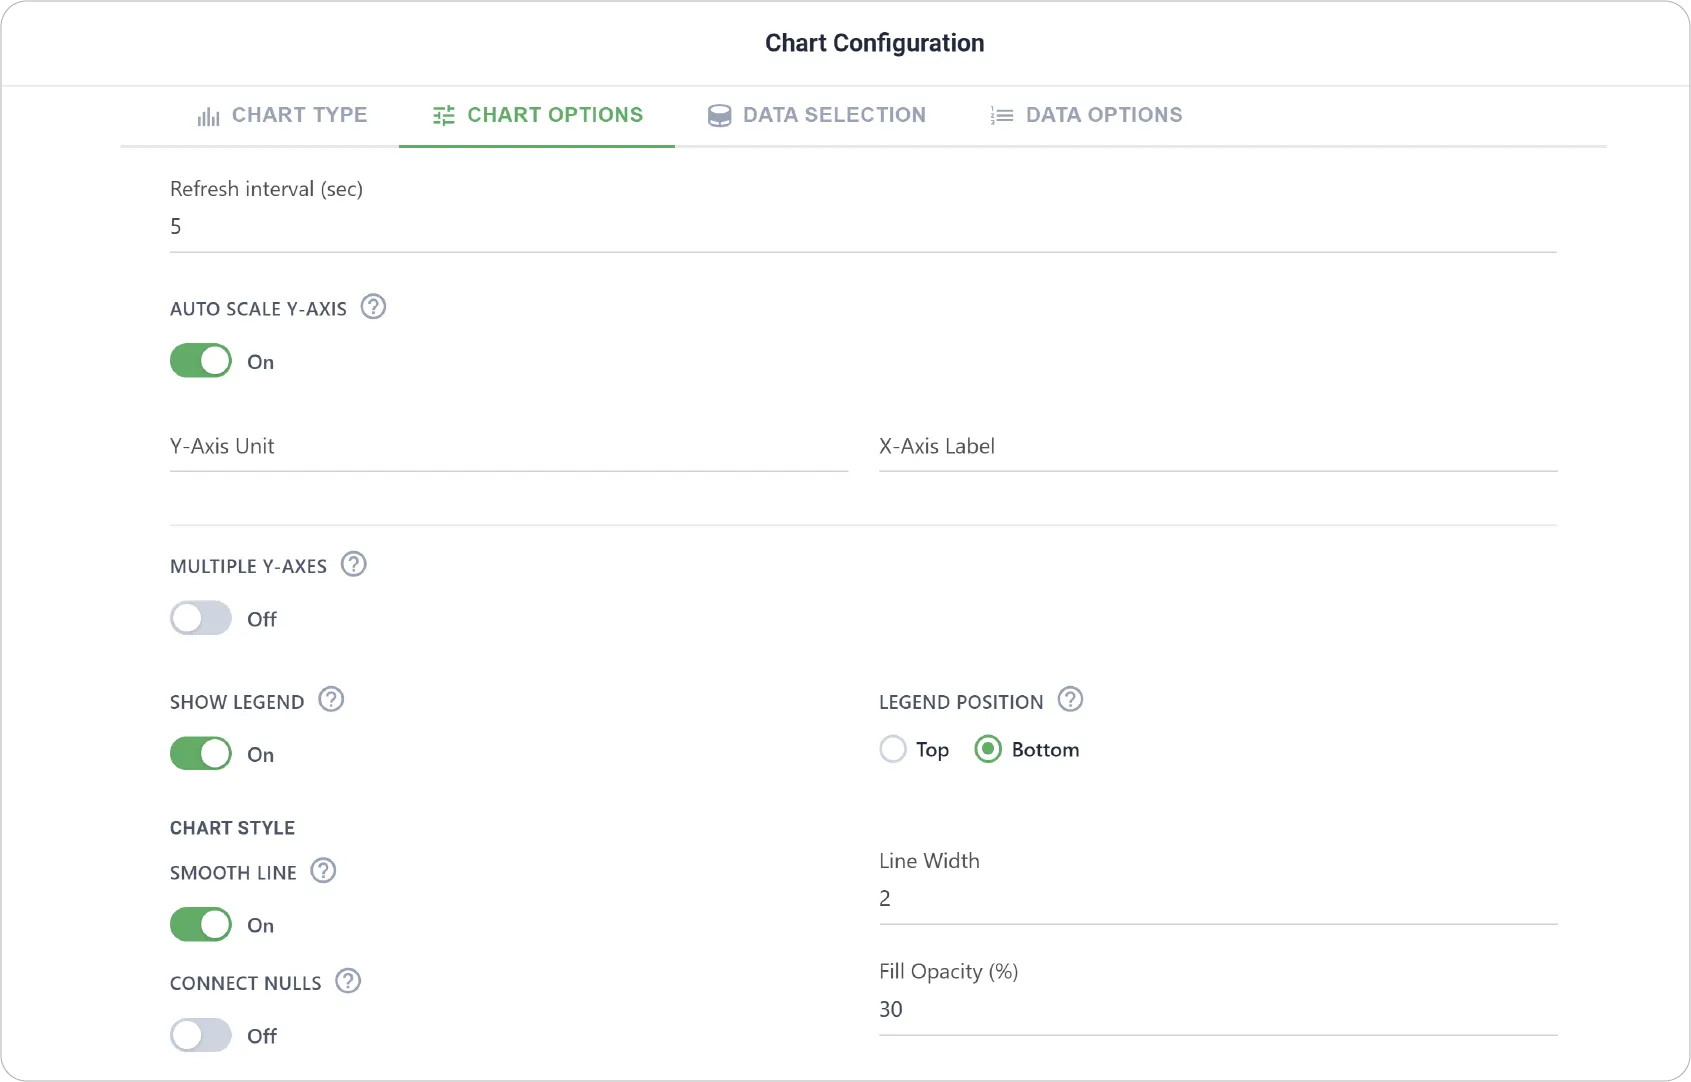This screenshot has width=1691, height=1082.
Task: Turn off the Show Legend toggle
Action: [x=201, y=753]
